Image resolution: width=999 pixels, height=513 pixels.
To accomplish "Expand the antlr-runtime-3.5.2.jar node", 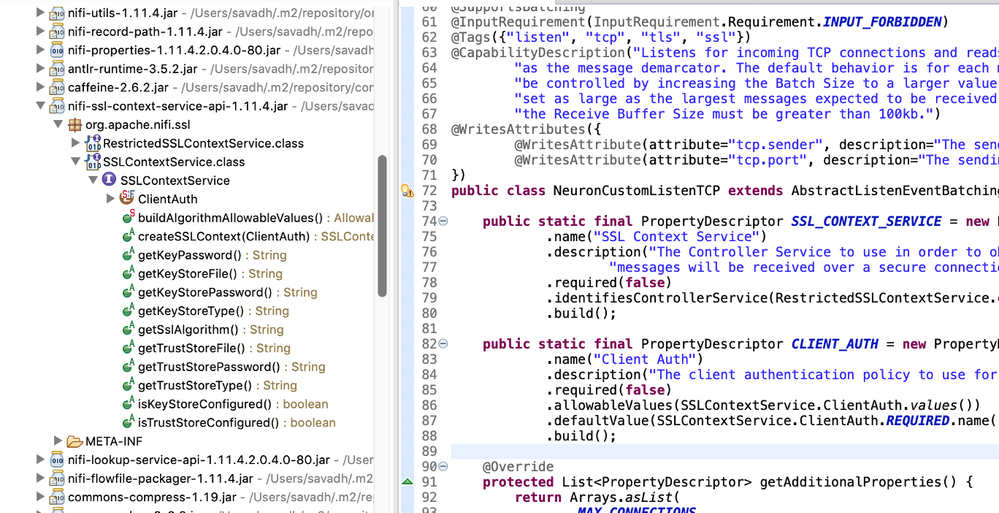I will pos(40,68).
